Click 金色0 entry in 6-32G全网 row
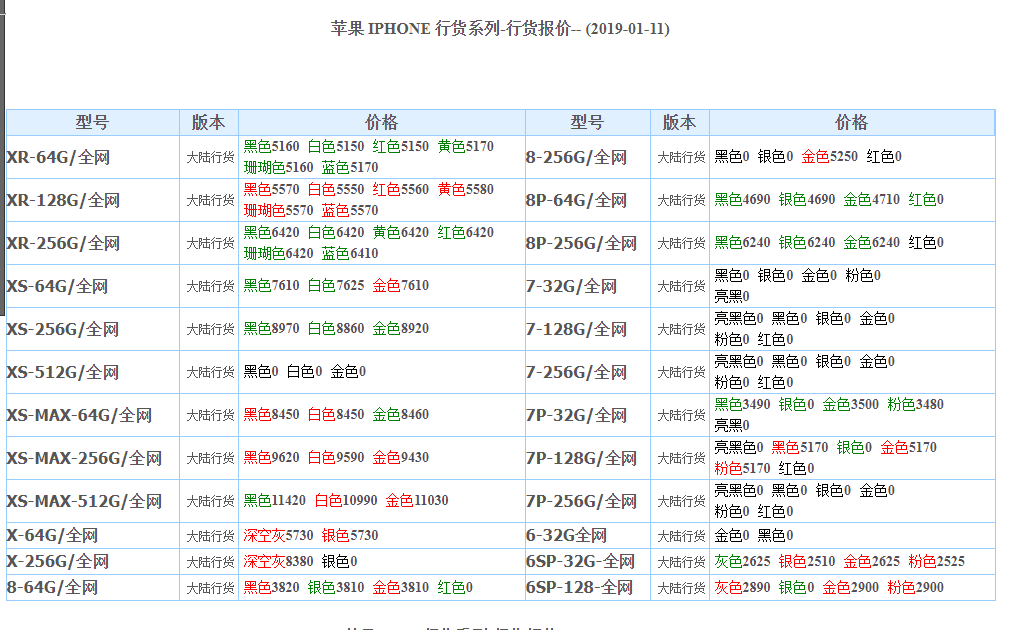Screen dimensions: 1012x630 [732, 536]
